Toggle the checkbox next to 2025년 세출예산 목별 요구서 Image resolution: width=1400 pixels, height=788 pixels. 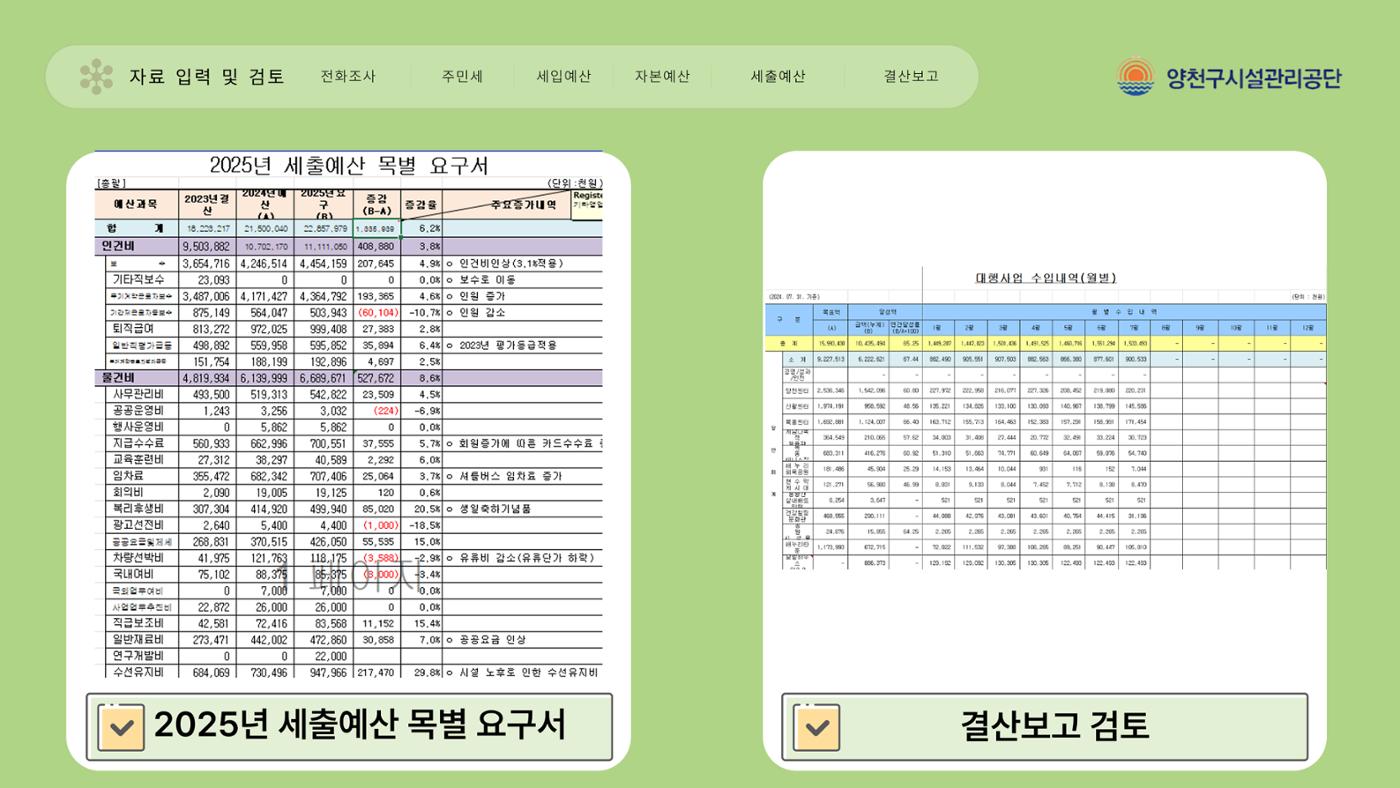121,727
